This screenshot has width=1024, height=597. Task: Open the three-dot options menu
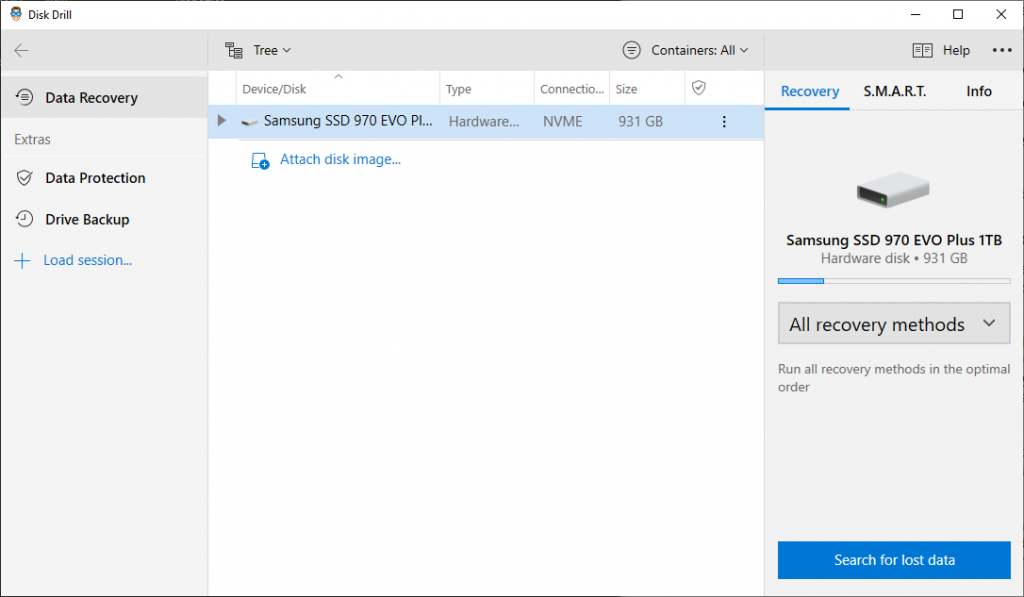(x=1002, y=49)
